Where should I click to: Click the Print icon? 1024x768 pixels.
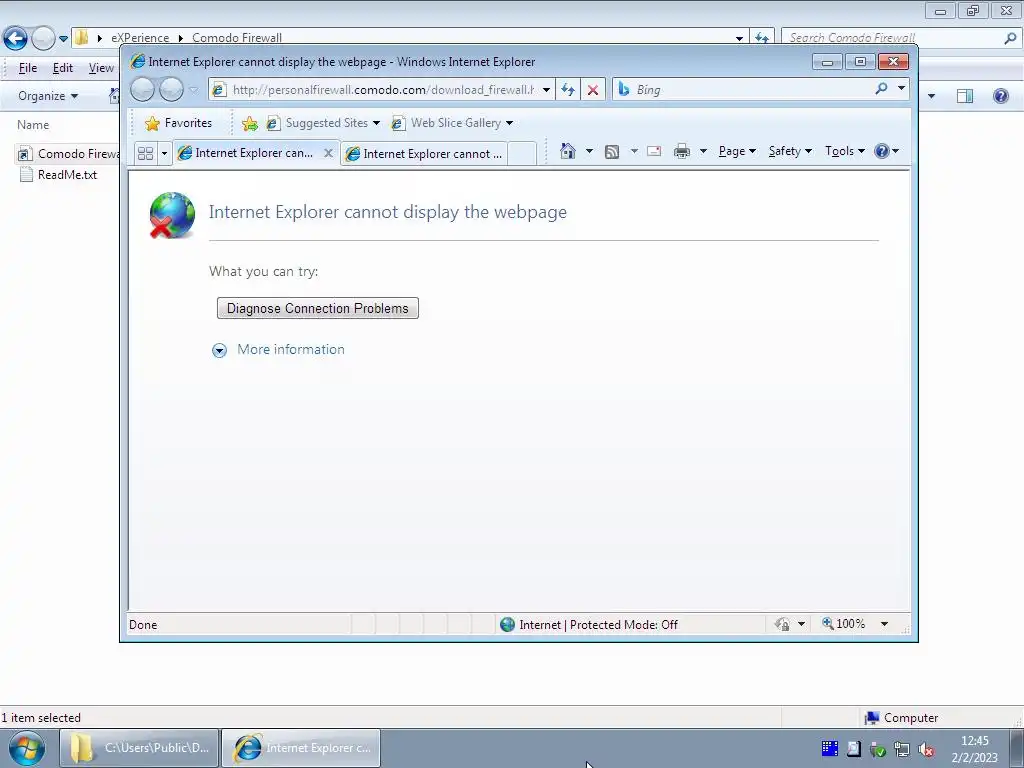click(x=682, y=152)
